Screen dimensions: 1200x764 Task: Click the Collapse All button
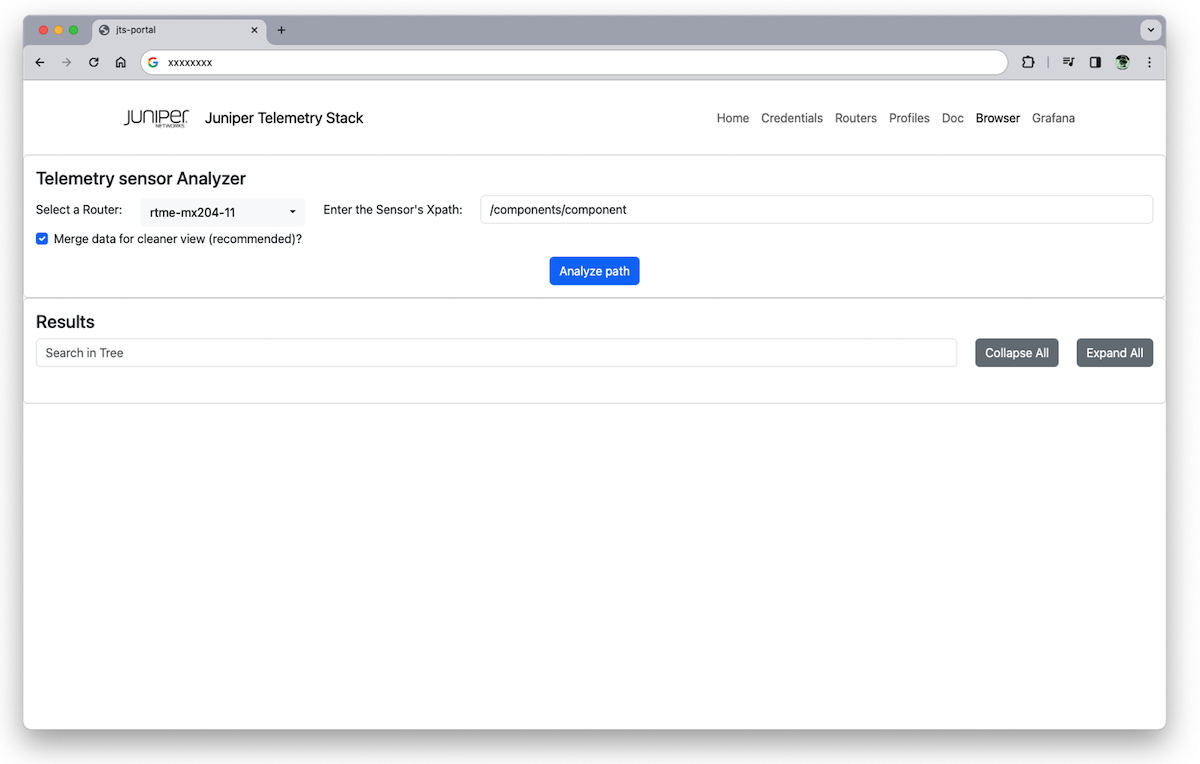point(1016,352)
